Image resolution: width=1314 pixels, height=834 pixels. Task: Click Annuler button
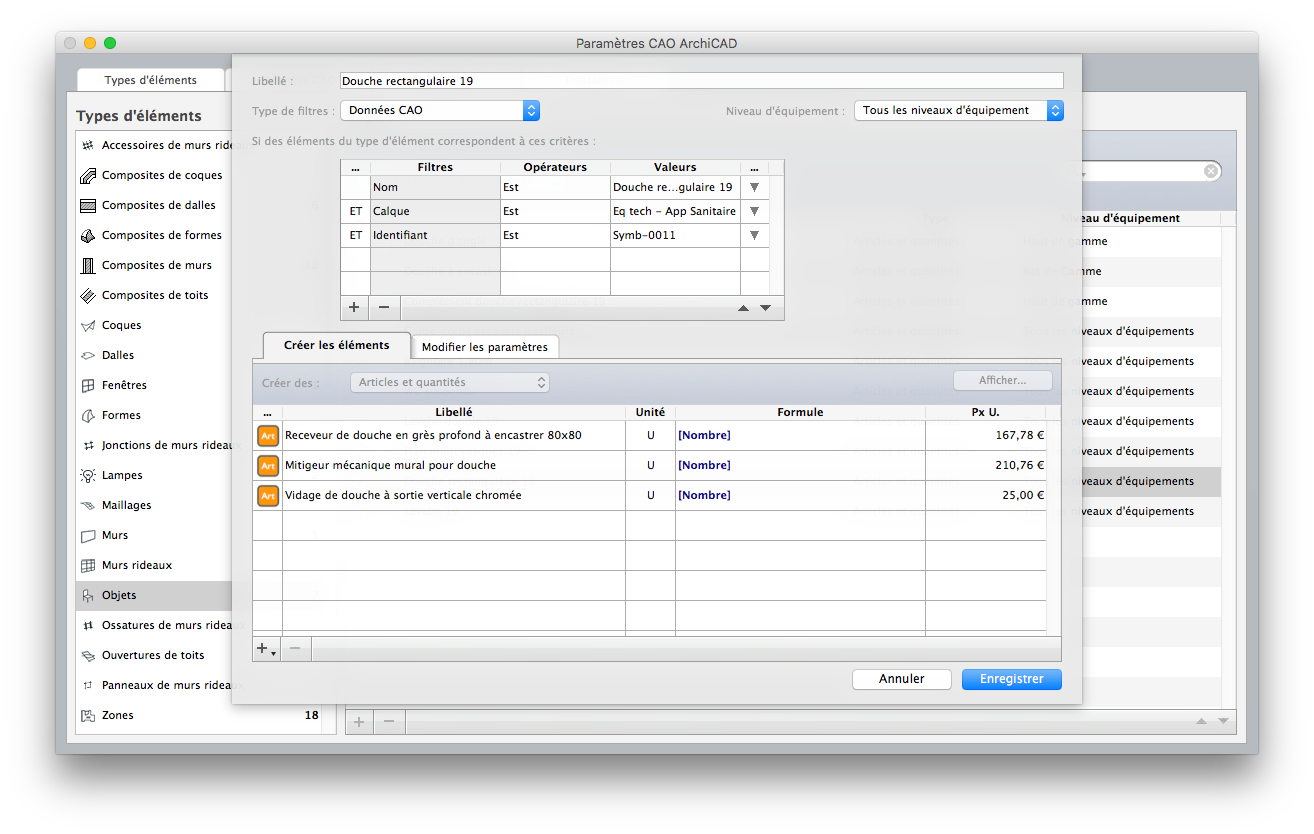902,679
